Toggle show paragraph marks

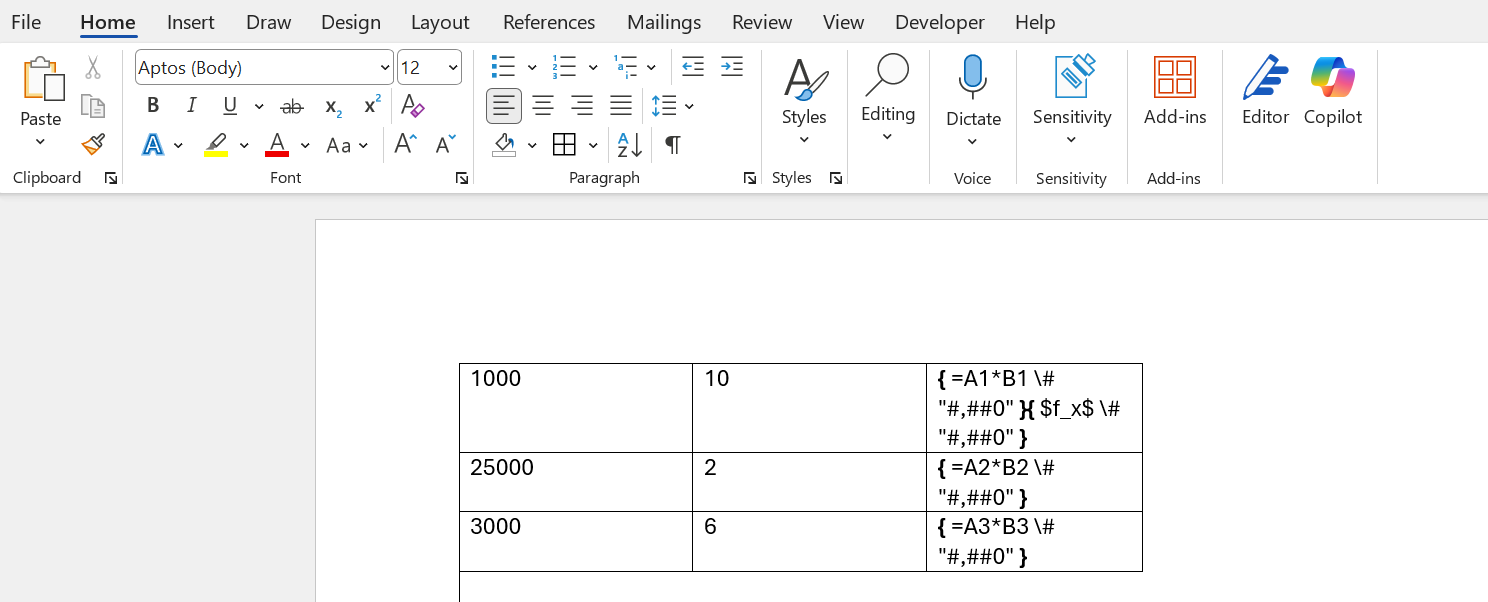coord(673,145)
